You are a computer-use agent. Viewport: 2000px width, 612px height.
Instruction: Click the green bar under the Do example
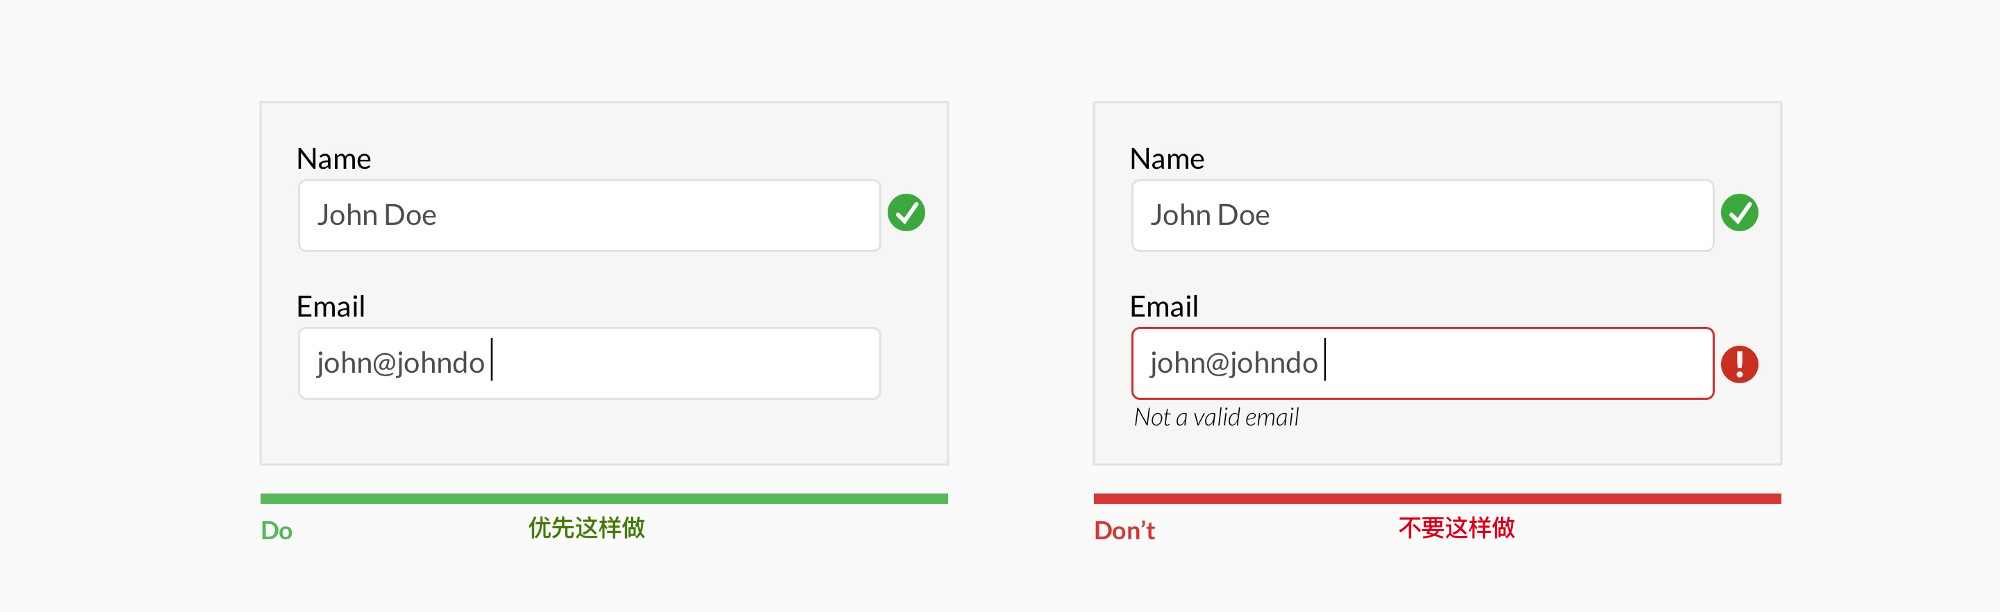pos(604,498)
